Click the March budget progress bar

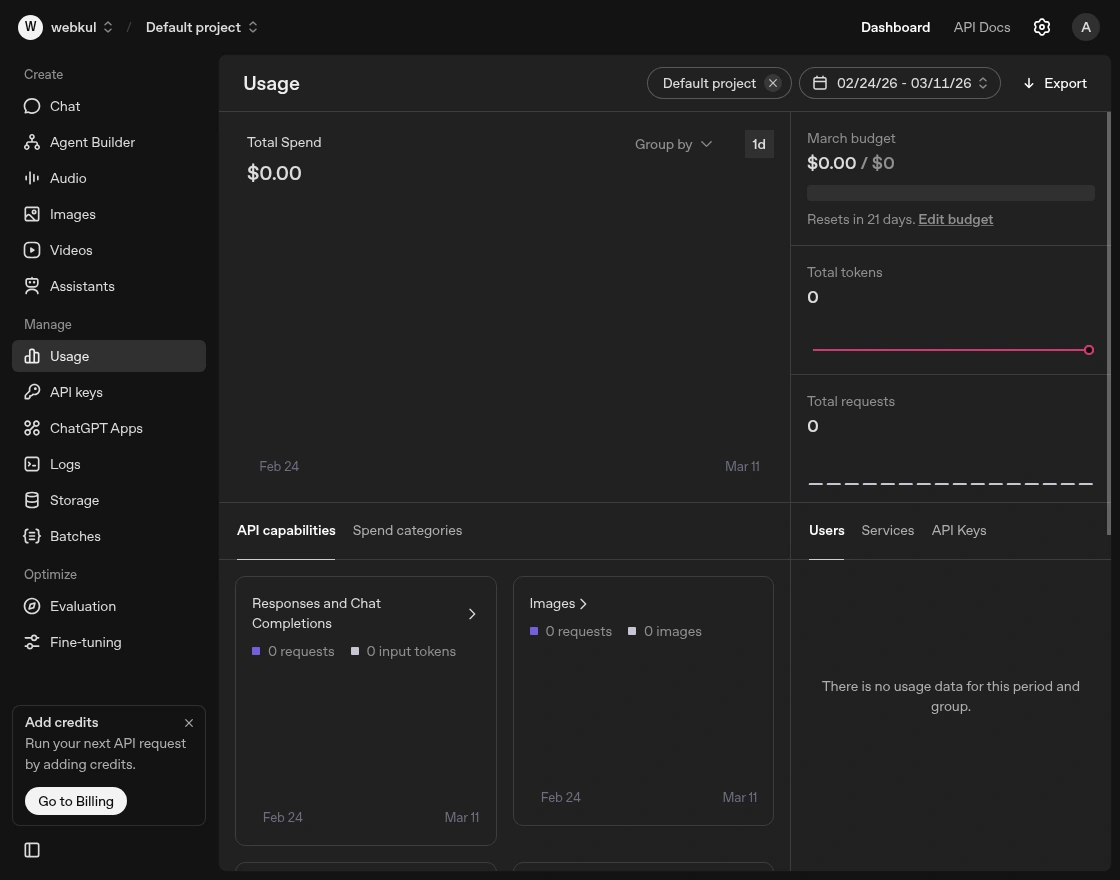(950, 193)
